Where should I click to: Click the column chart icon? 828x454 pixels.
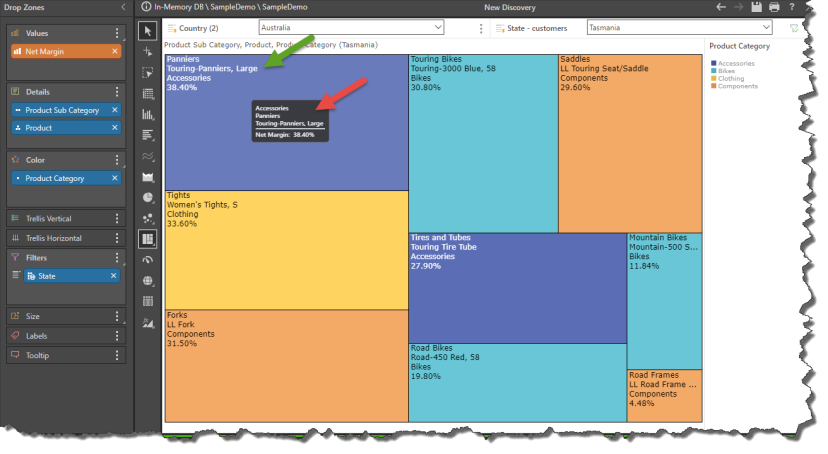click(x=148, y=114)
